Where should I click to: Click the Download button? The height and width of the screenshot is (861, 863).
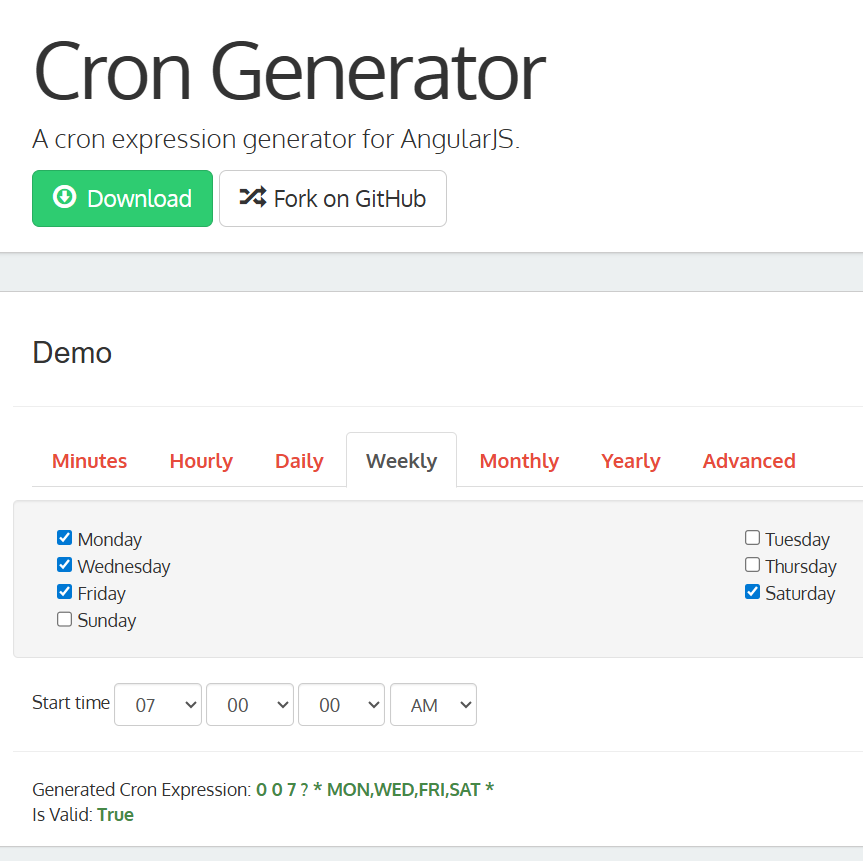tap(122, 198)
